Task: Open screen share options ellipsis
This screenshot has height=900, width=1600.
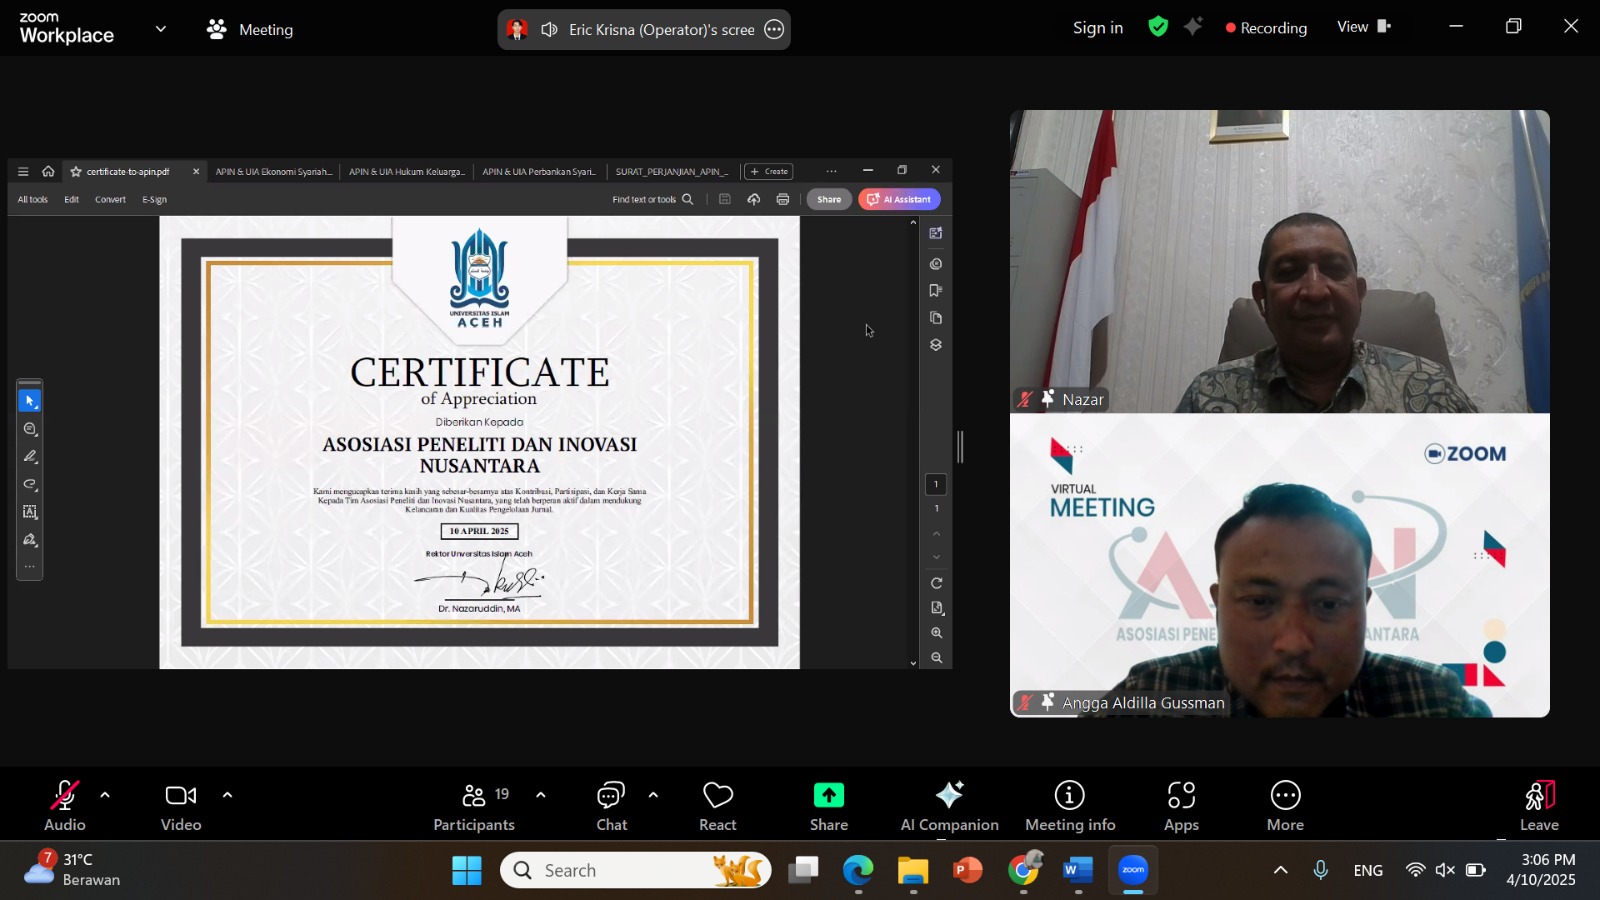Action: tap(774, 29)
